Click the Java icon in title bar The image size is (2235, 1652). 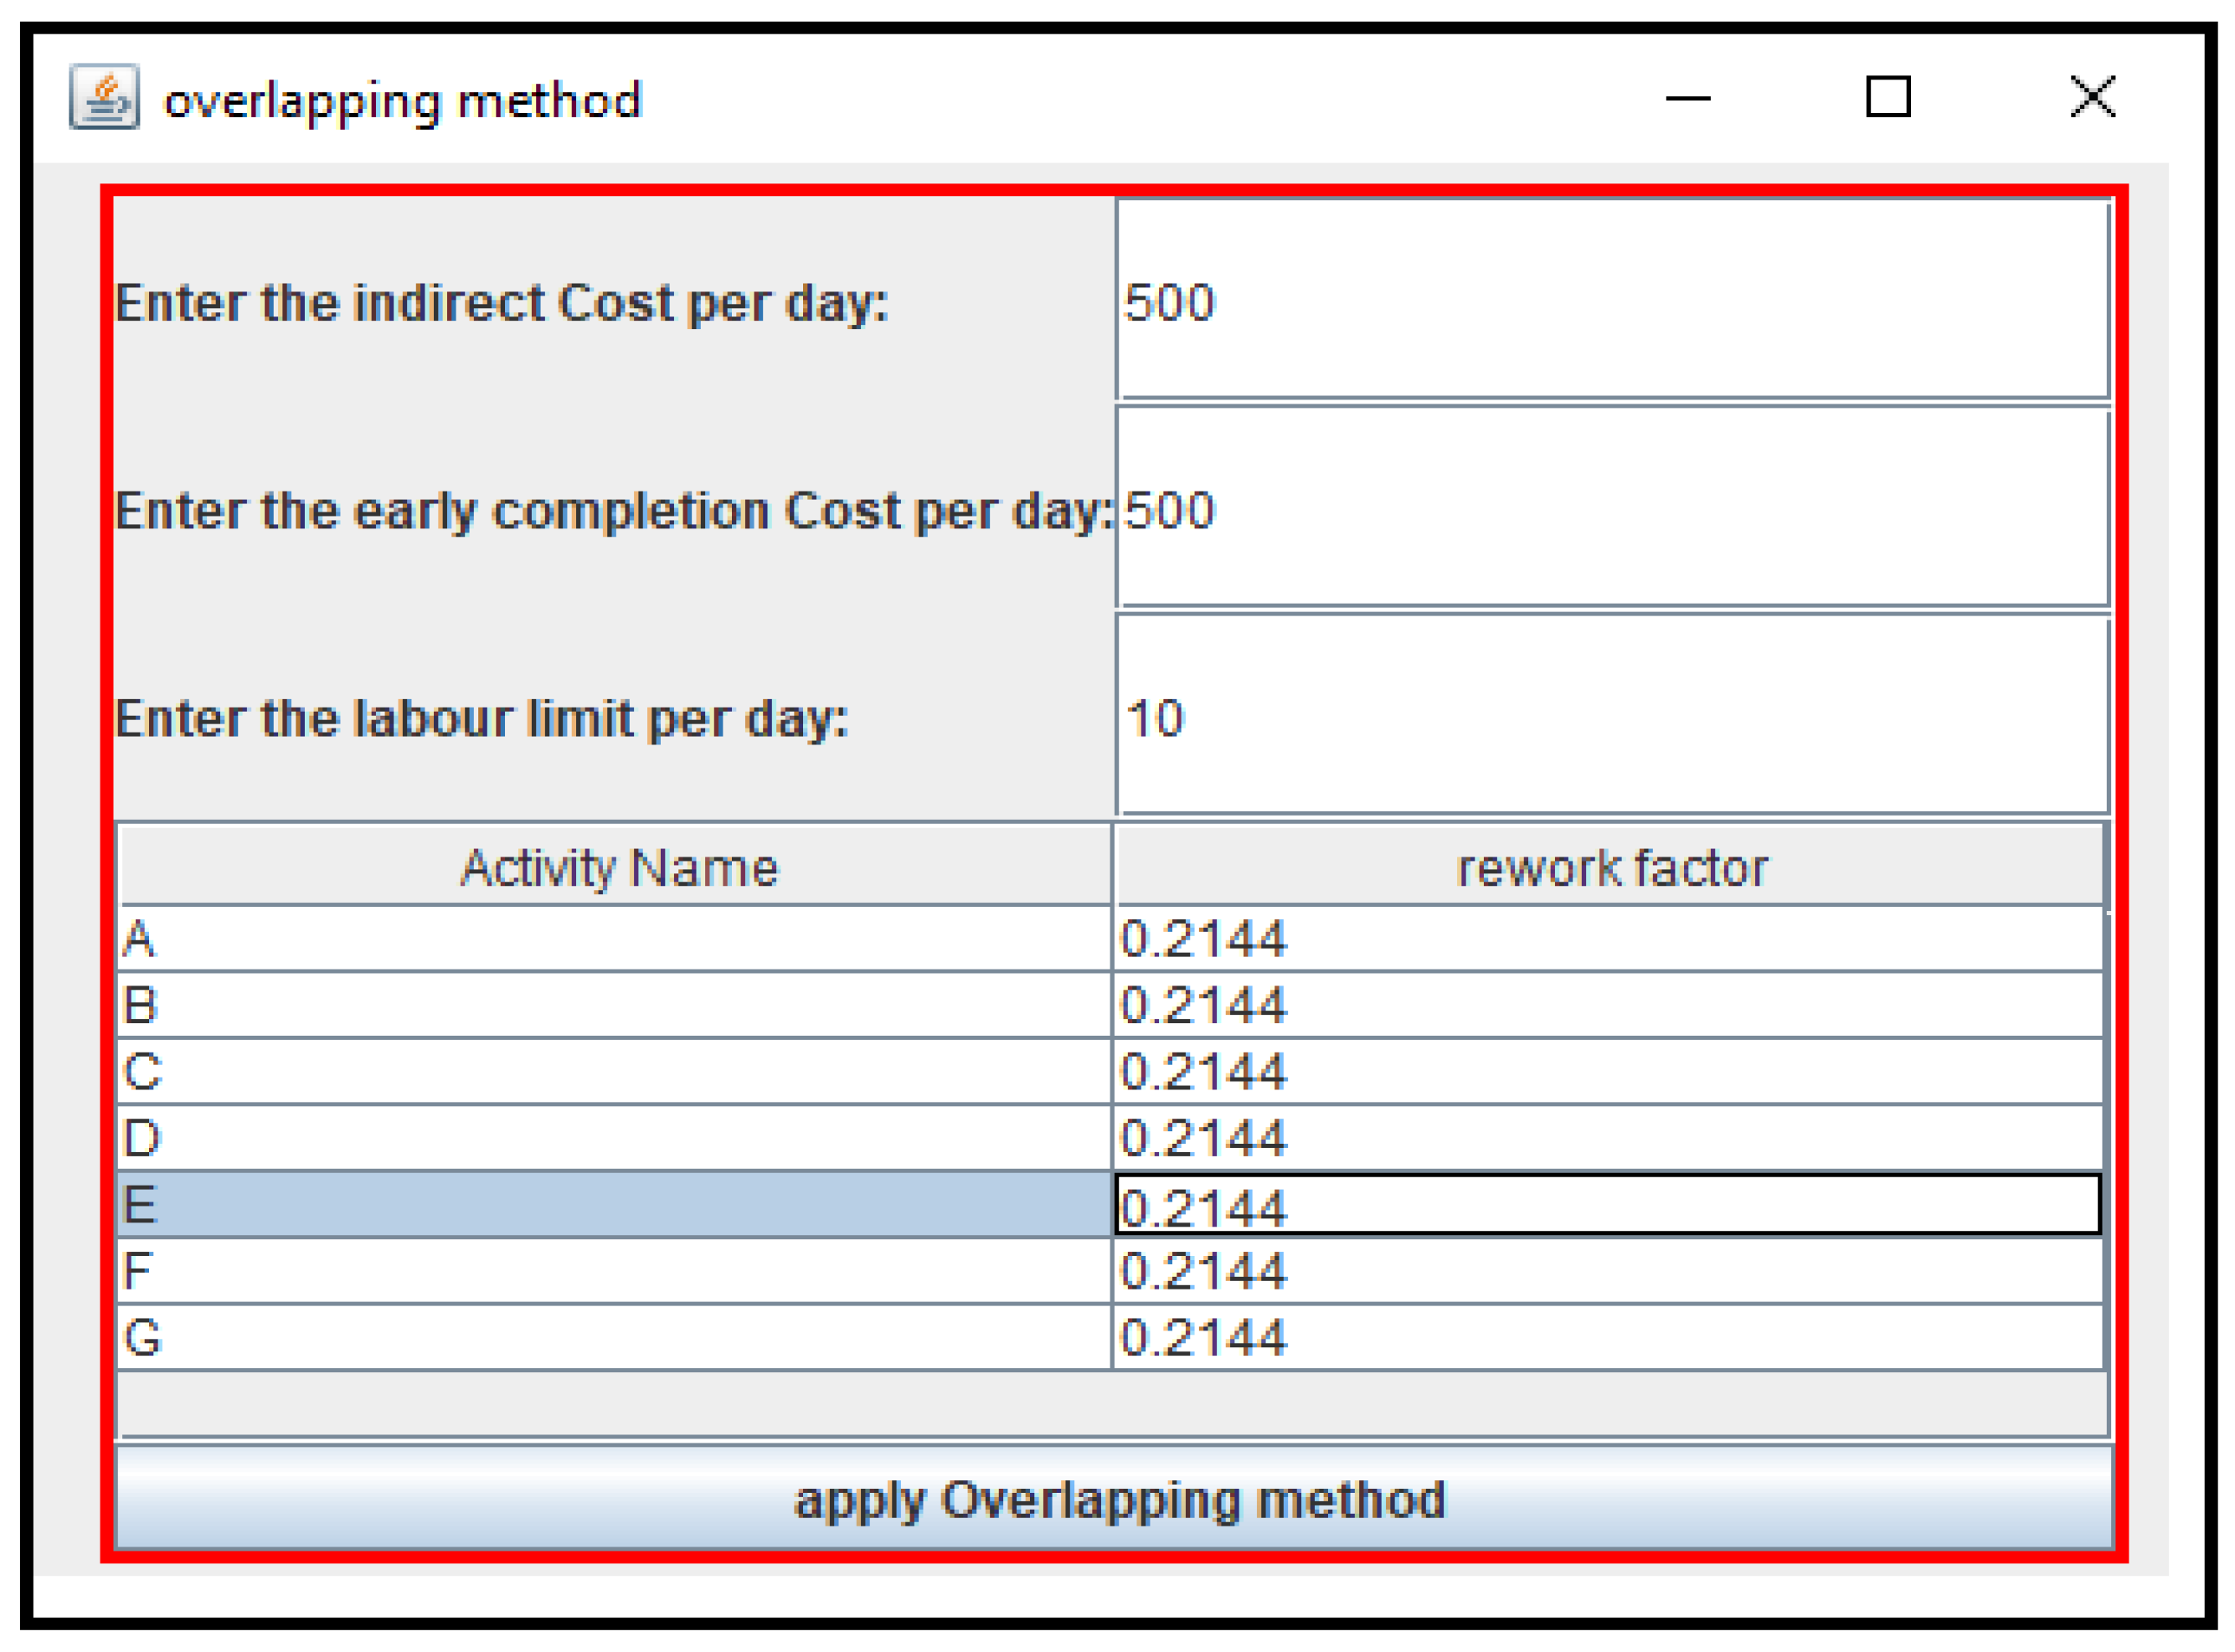[104, 98]
